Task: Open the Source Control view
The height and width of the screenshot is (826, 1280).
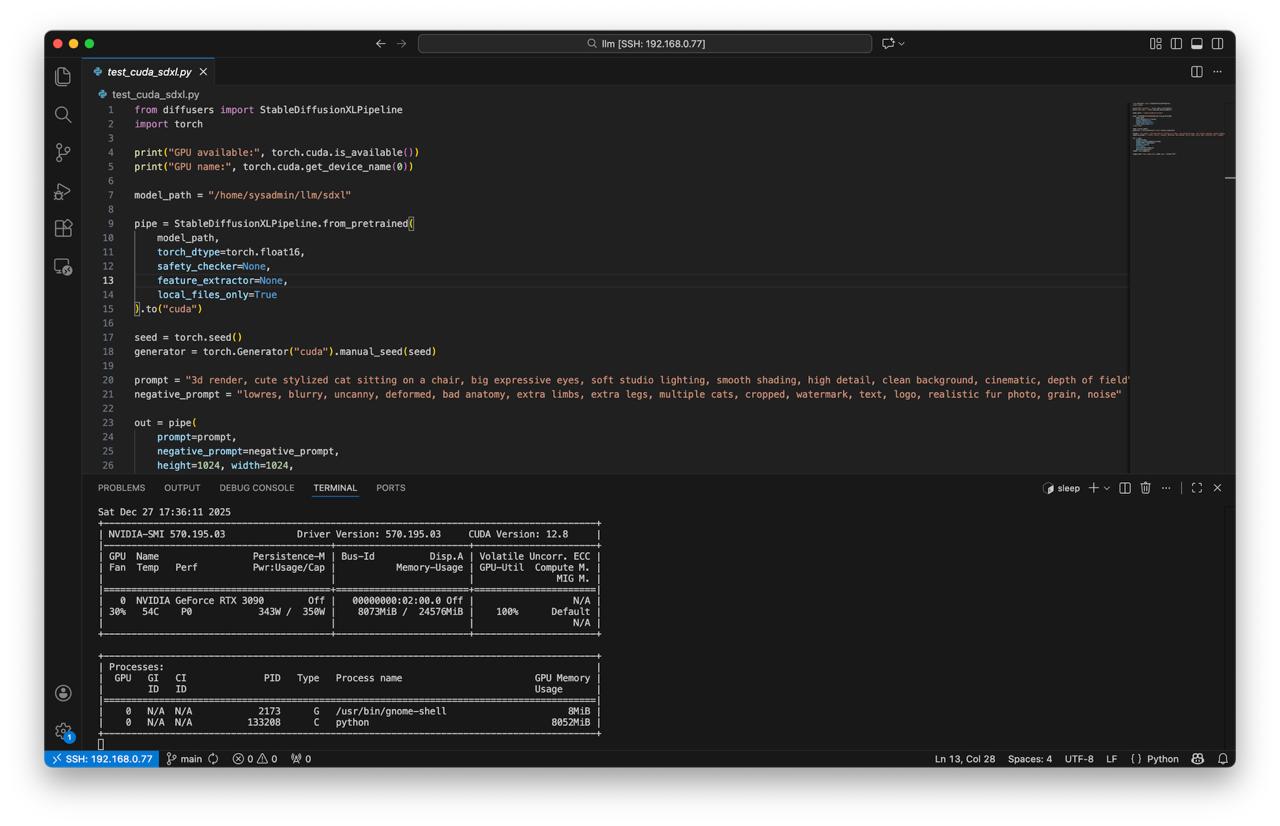Action: 63,152
